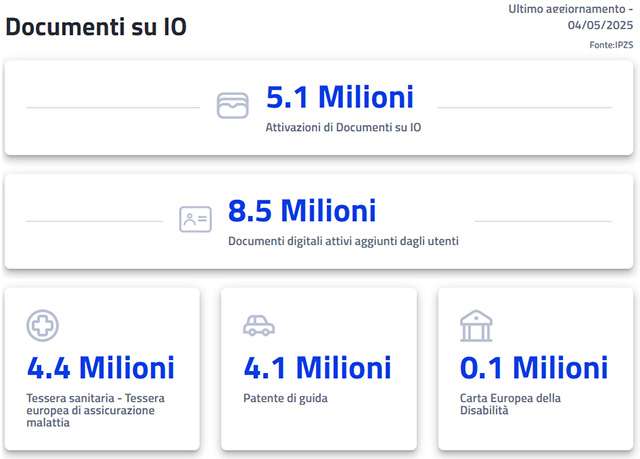
Task: Click the line left of the wallet icon
Action: [112, 107]
